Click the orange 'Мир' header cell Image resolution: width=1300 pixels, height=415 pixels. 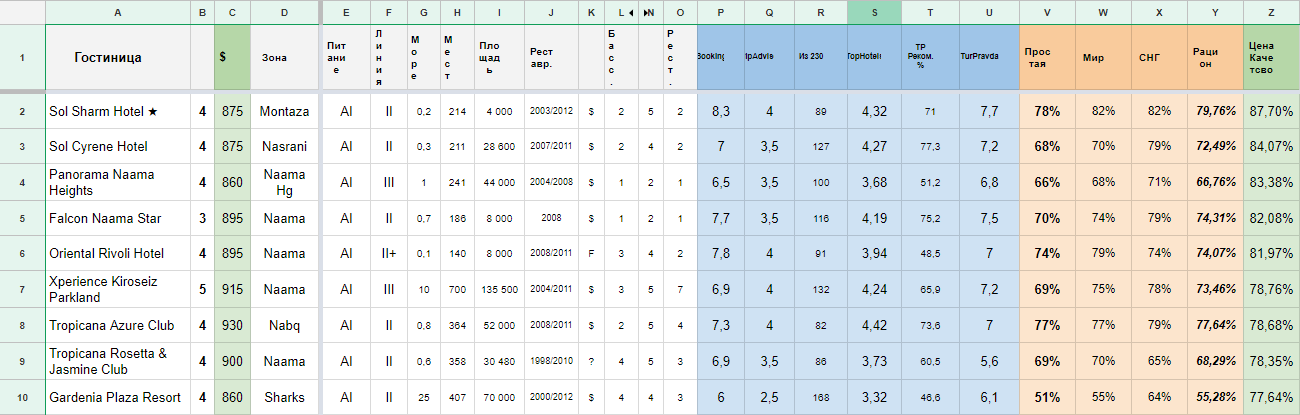coord(1103,57)
